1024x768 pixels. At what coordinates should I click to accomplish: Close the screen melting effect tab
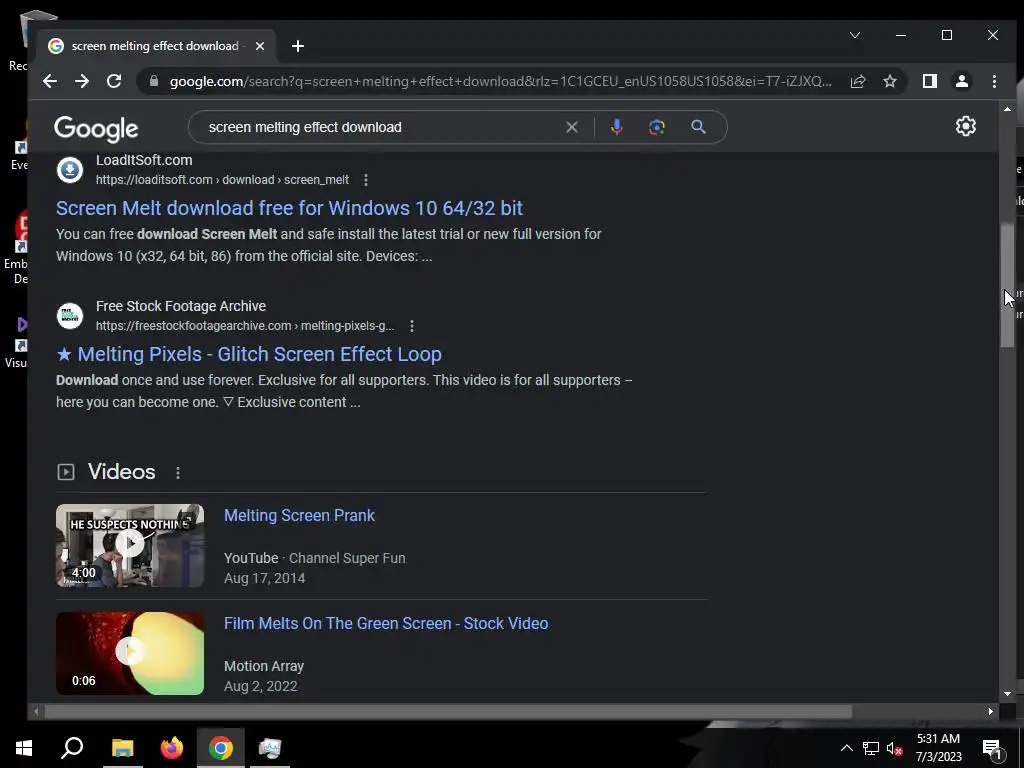(x=260, y=46)
